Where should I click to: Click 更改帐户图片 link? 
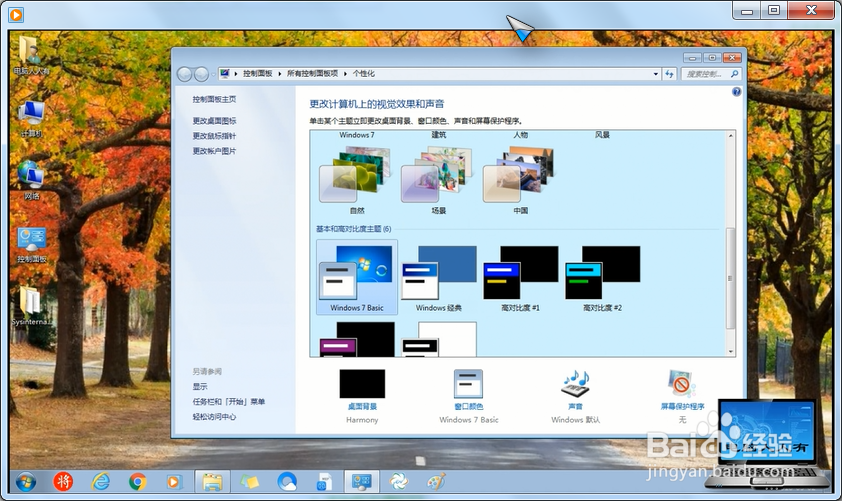pos(214,151)
